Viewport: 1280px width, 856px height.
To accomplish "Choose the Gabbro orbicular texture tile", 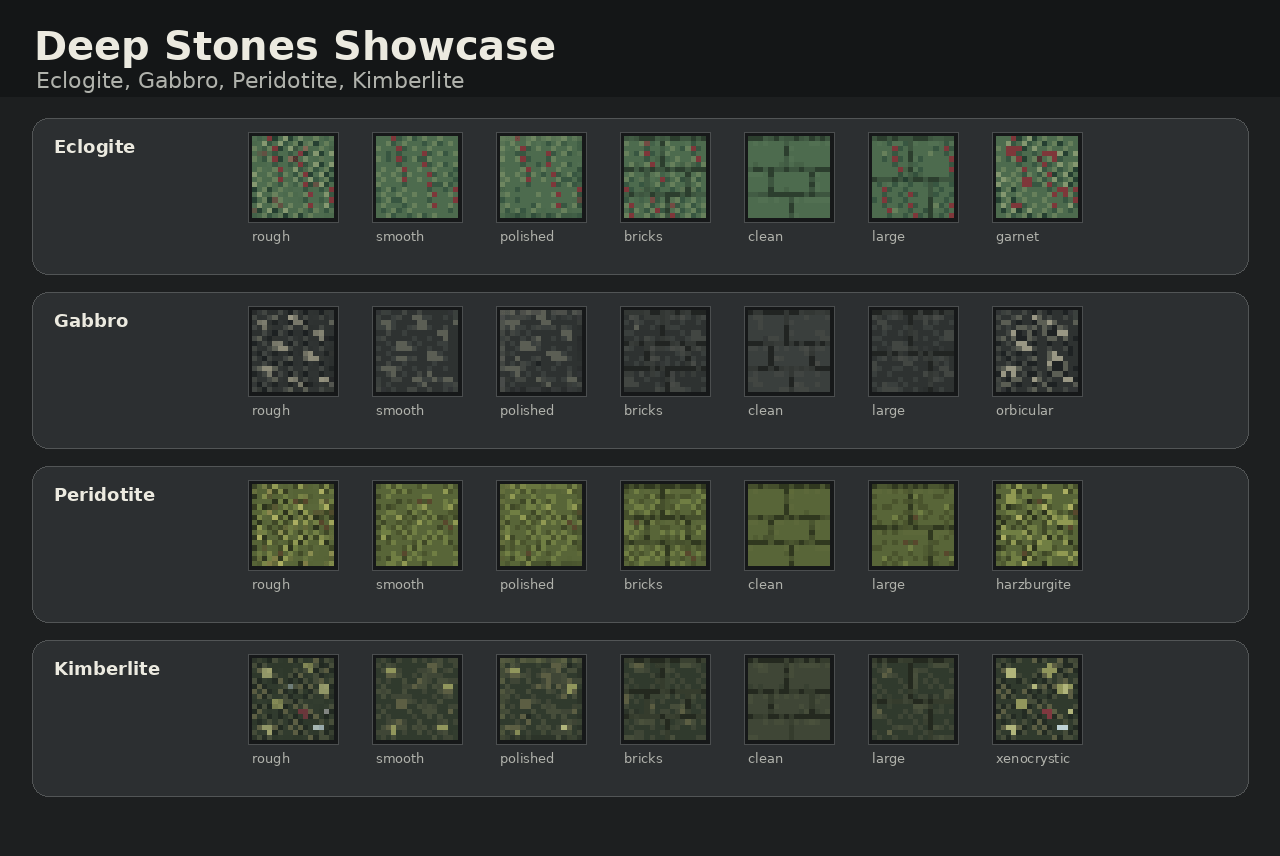I will tap(1037, 351).
